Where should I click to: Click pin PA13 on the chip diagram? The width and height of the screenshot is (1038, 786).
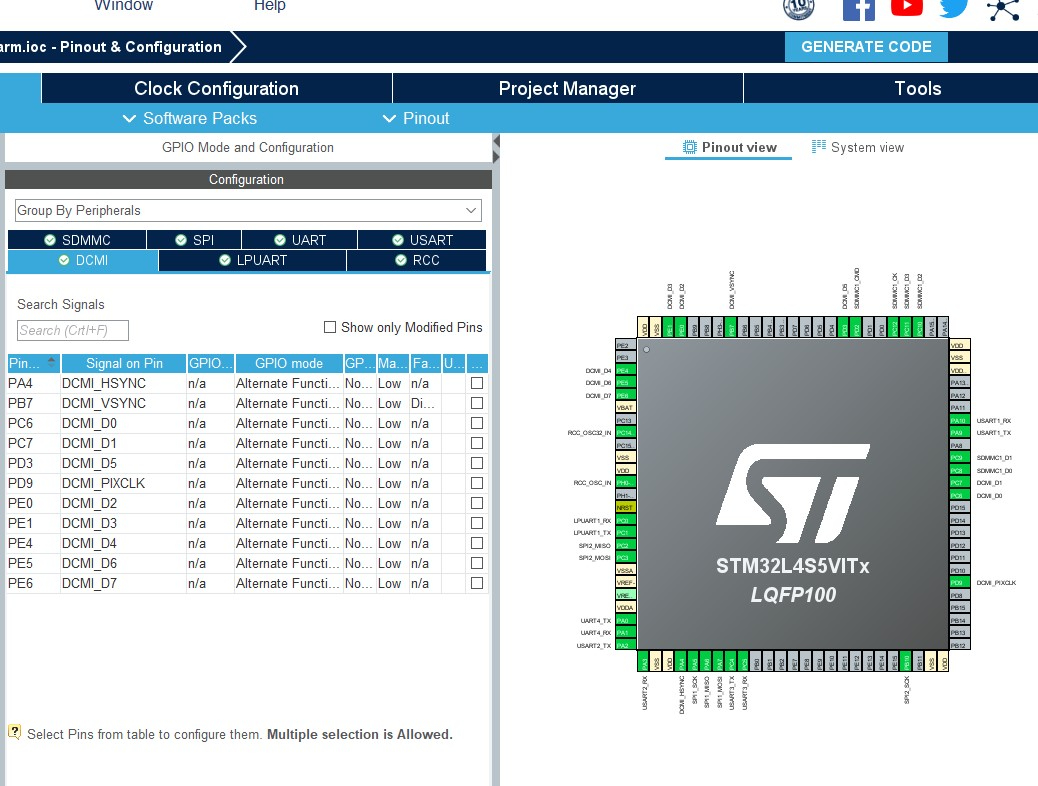(x=959, y=383)
